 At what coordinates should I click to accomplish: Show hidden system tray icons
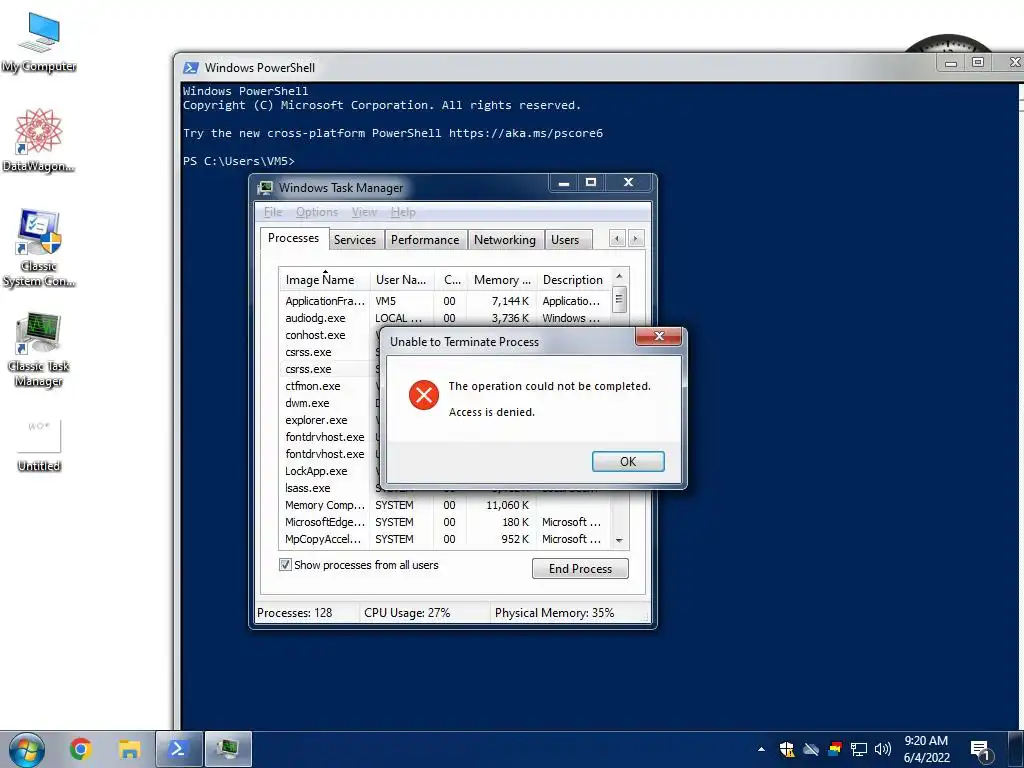tap(761, 749)
